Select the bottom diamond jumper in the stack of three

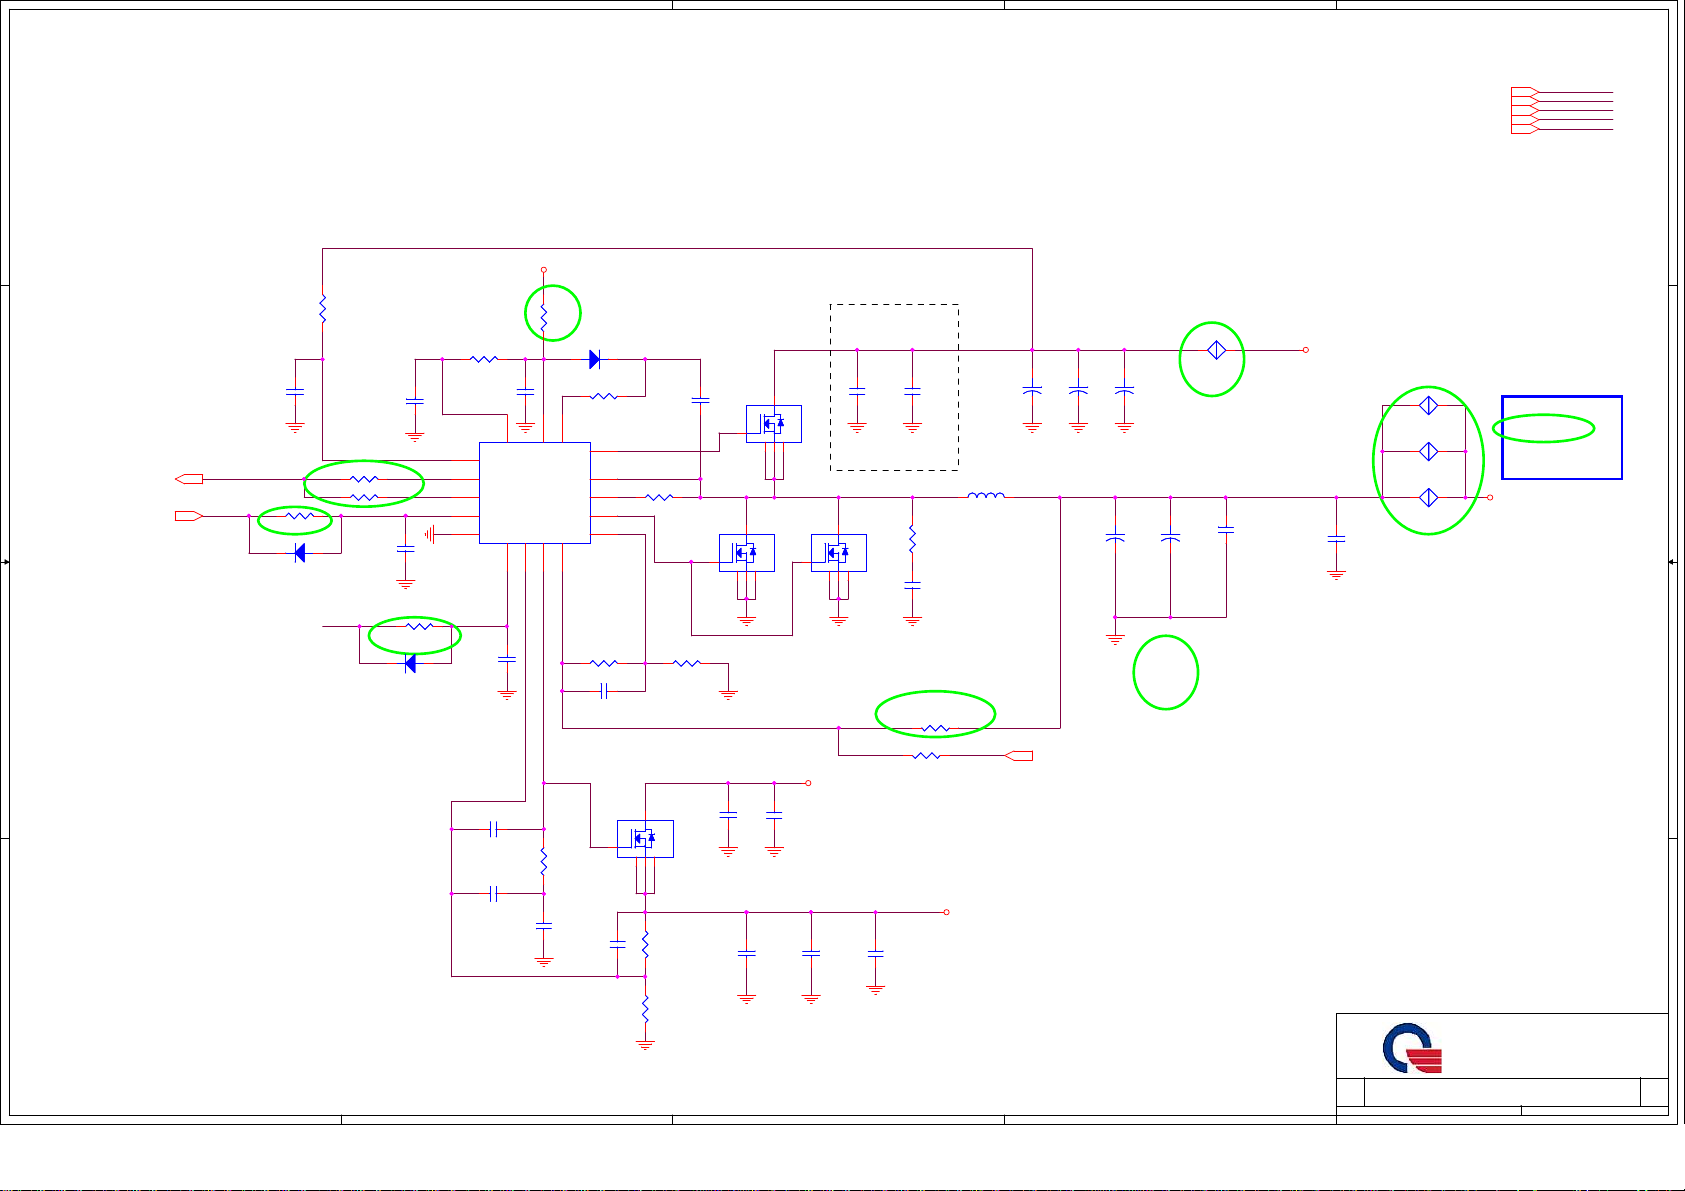click(1429, 497)
